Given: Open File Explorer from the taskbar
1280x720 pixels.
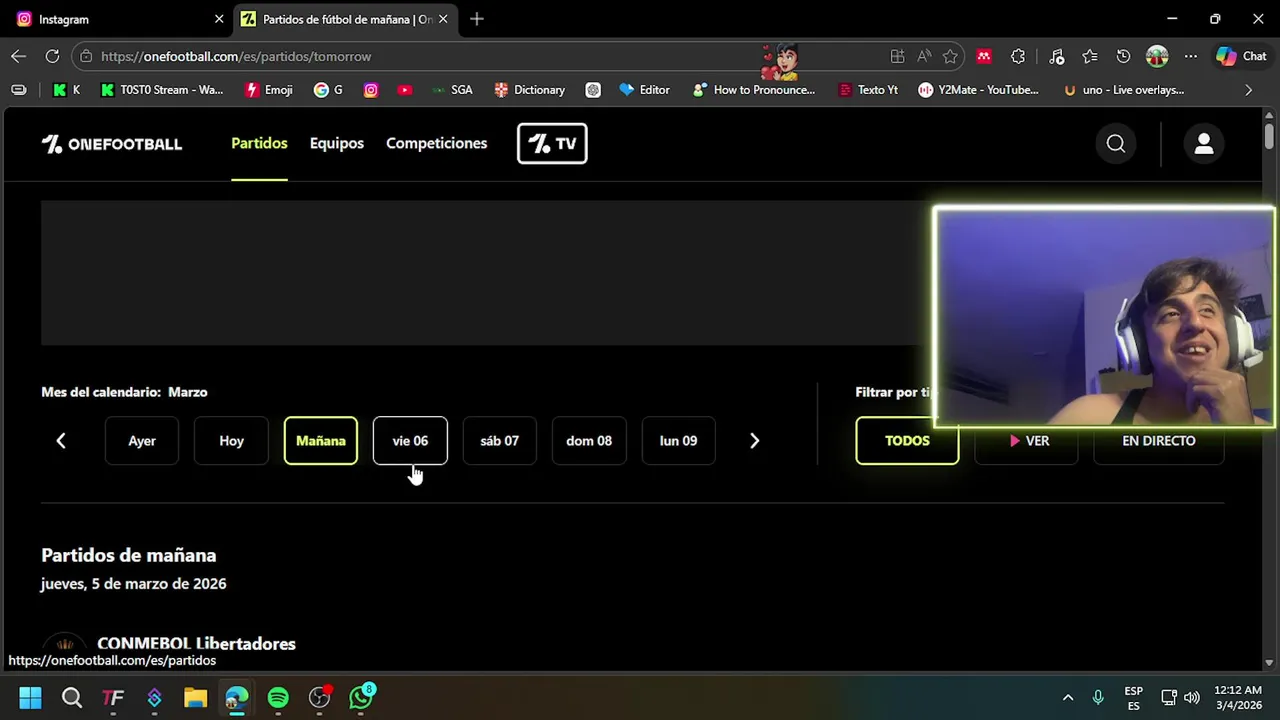Looking at the screenshot, I should tap(195, 697).
